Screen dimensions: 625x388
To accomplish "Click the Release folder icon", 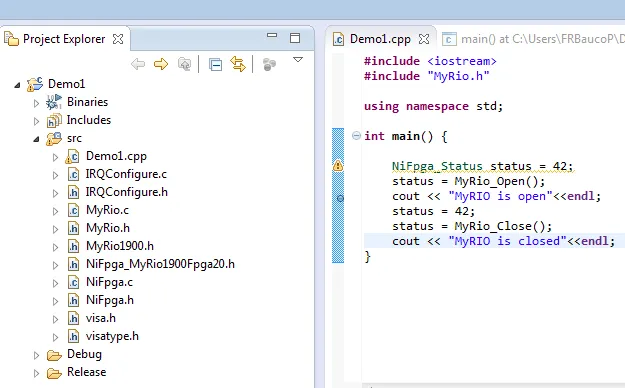I will click(x=54, y=373).
